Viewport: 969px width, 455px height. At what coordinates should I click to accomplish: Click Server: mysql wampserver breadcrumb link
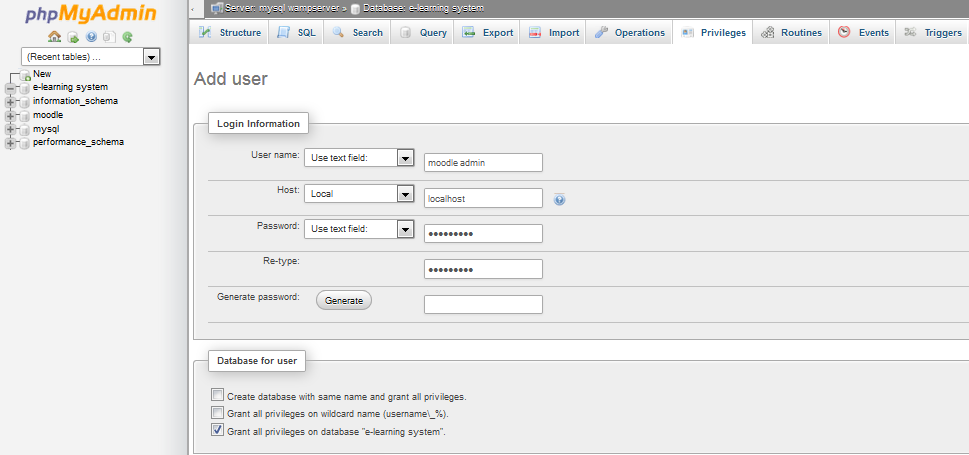(282, 8)
